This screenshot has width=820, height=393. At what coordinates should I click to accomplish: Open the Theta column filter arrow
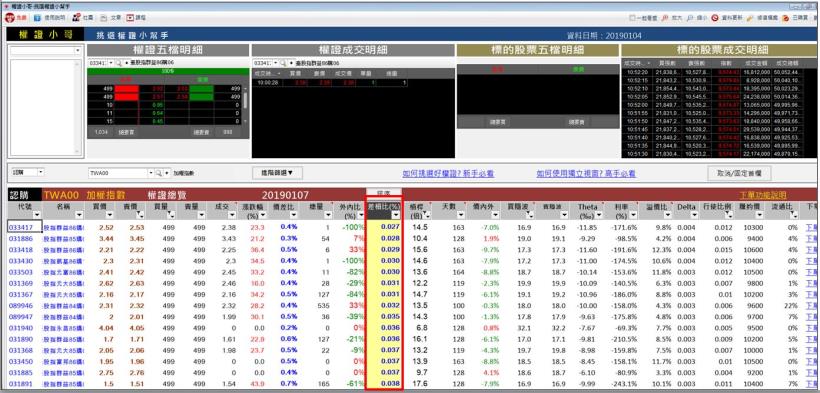[x=598, y=215]
